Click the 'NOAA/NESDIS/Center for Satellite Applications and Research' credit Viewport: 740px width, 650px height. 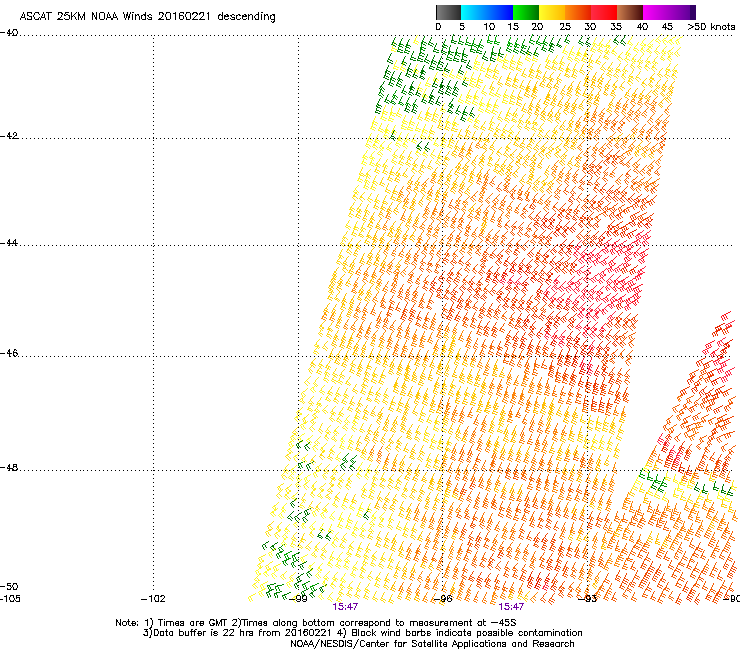tap(432, 644)
